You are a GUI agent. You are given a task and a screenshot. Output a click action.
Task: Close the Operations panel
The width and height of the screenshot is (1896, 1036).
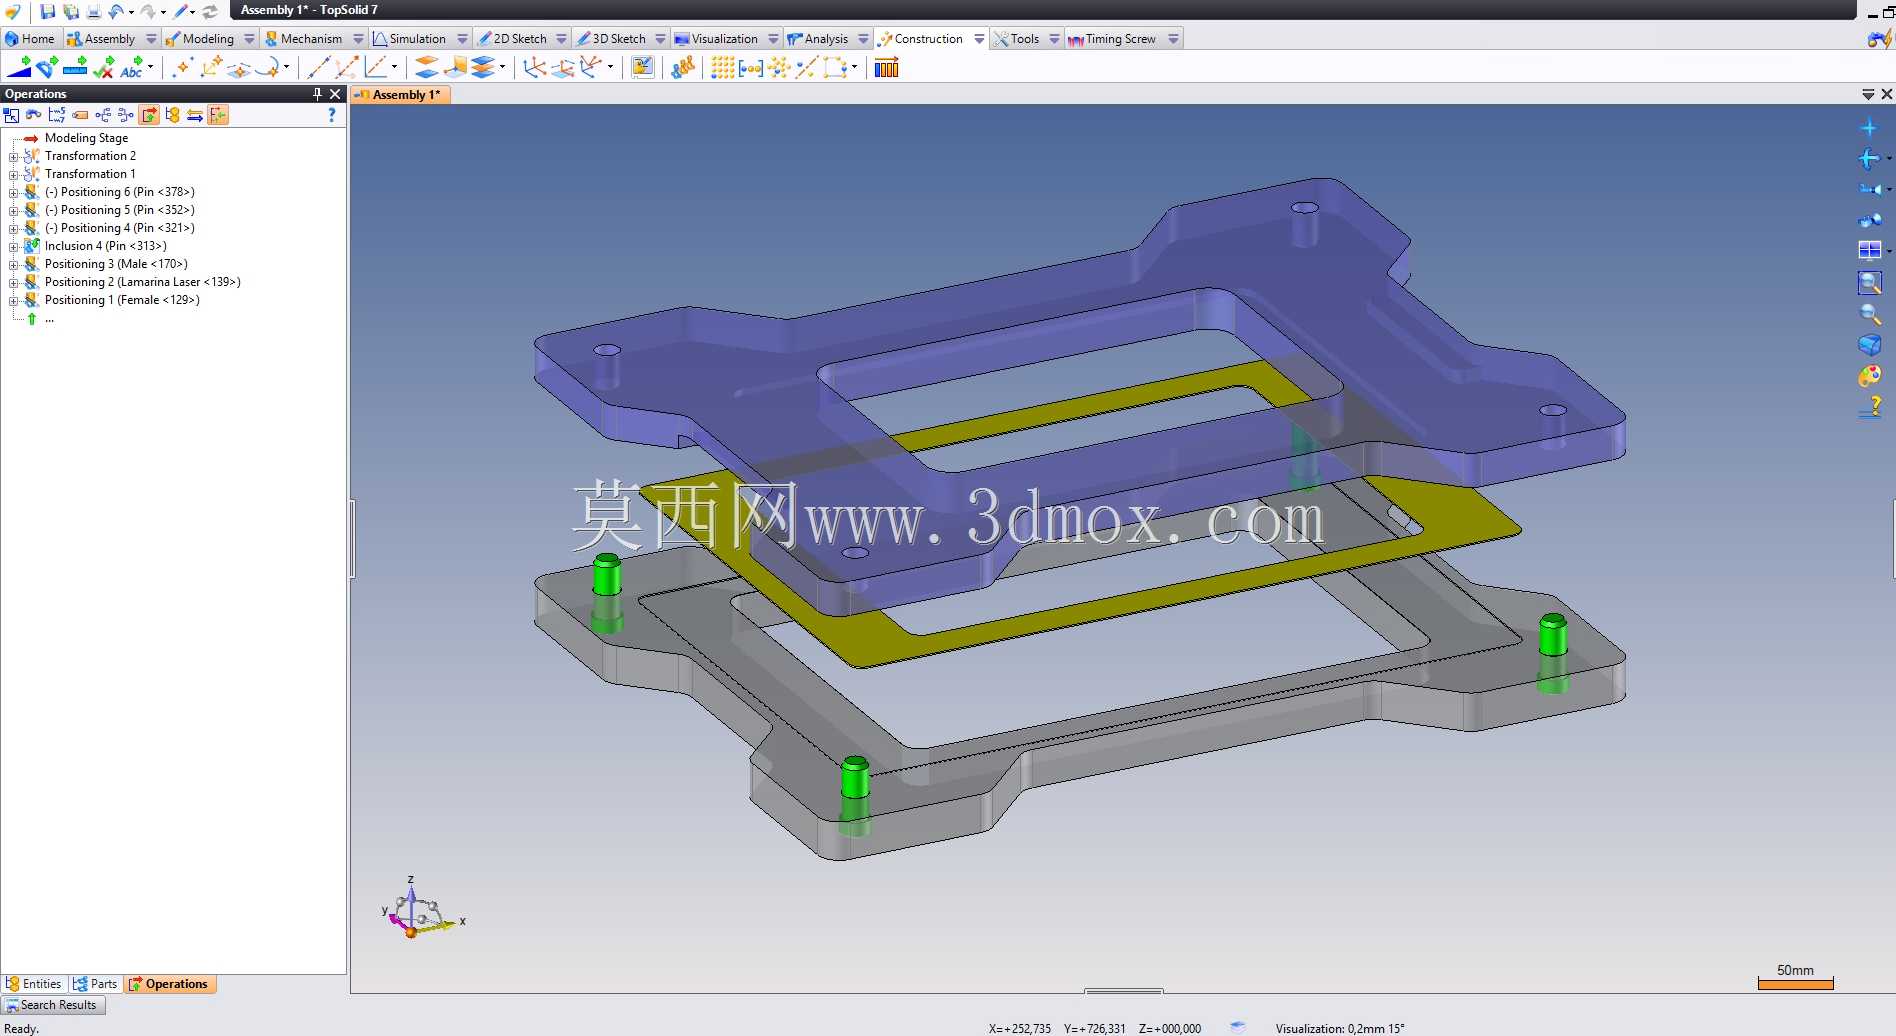(335, 94)
